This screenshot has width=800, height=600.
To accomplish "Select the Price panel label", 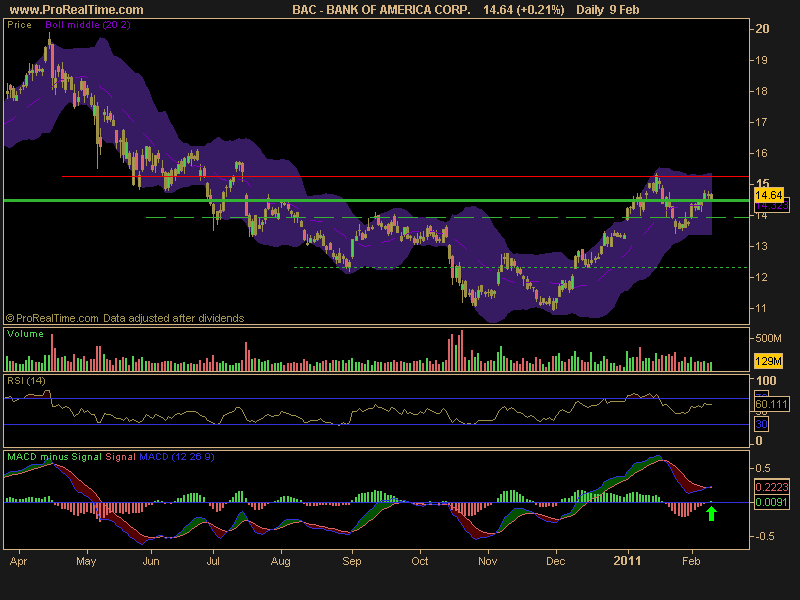I will click(19, 24).
